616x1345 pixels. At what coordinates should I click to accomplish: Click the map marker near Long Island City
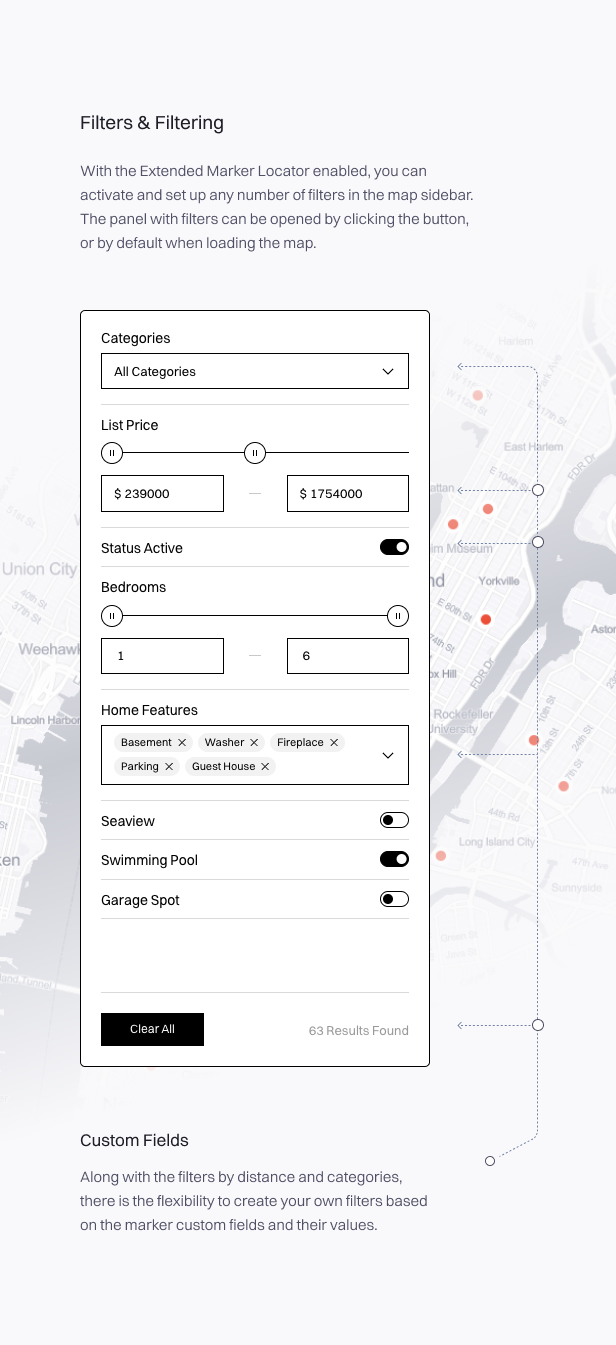pyautogui.click(x=440, y=856)
